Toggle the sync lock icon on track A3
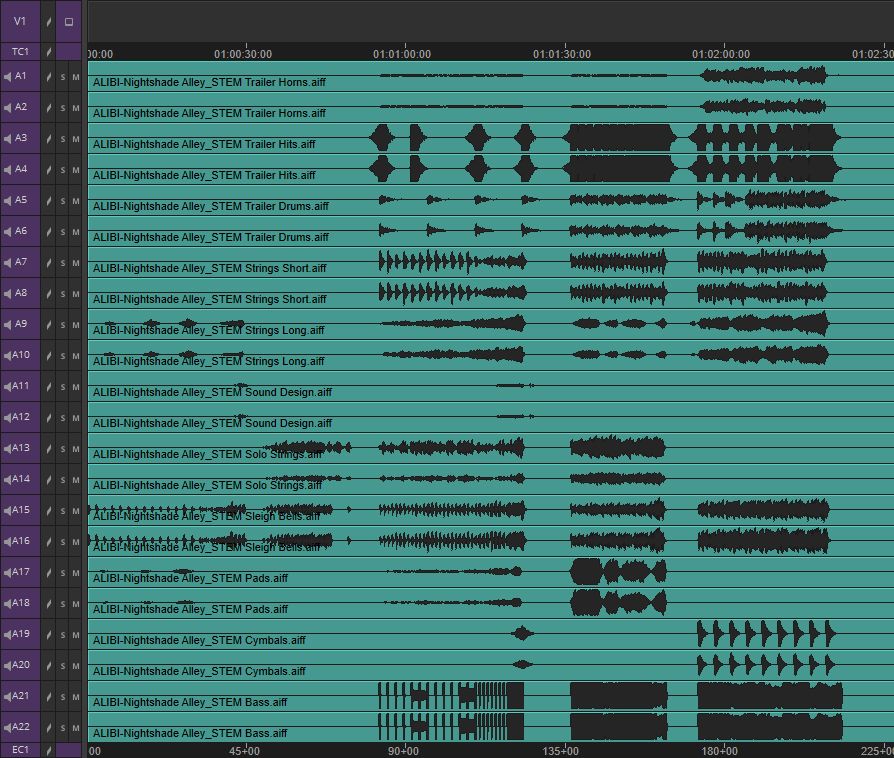This screenshot has width=894, height=758. (x=48, y=138)
